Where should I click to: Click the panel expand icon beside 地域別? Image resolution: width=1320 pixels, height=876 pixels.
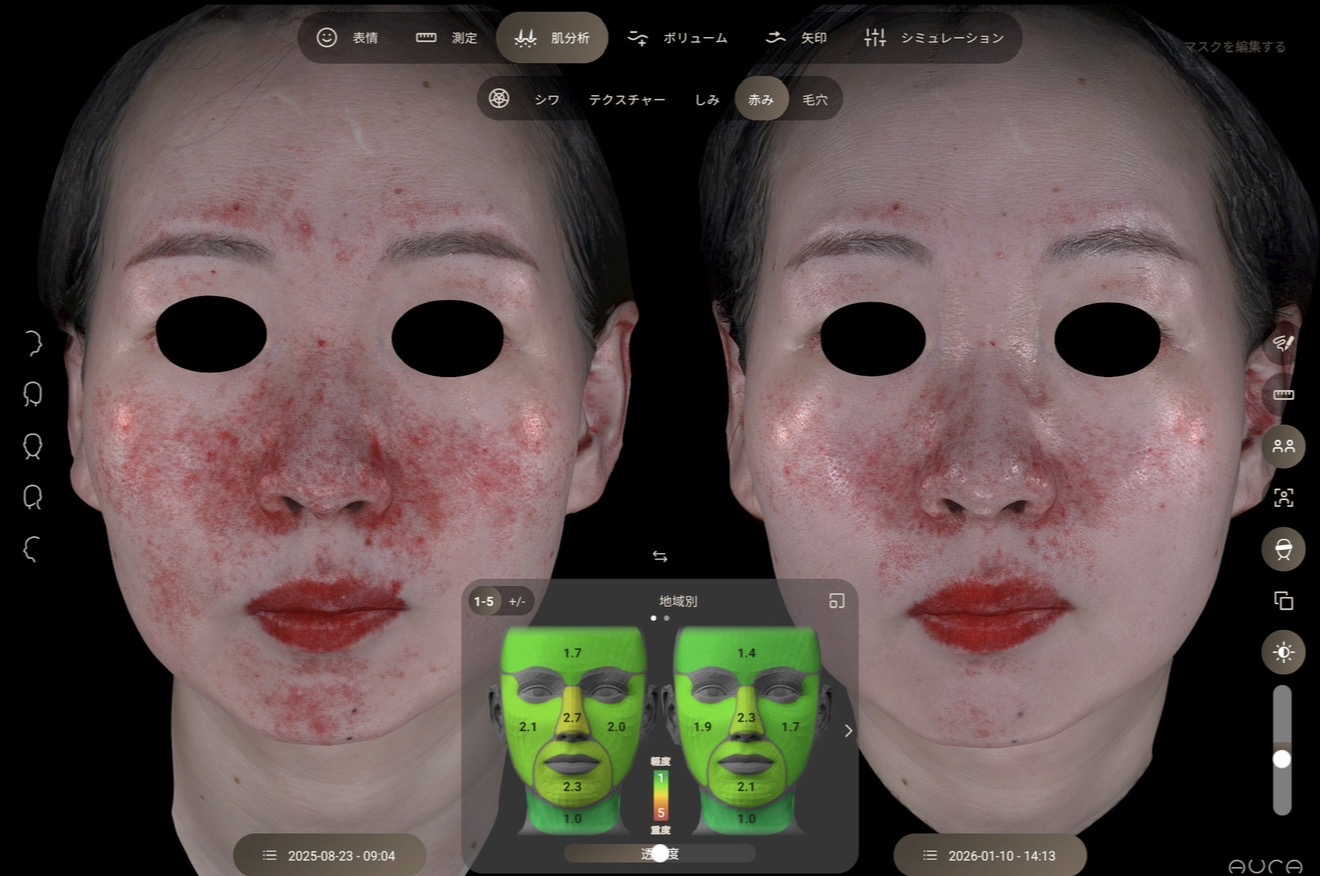[x=836, y=601]
